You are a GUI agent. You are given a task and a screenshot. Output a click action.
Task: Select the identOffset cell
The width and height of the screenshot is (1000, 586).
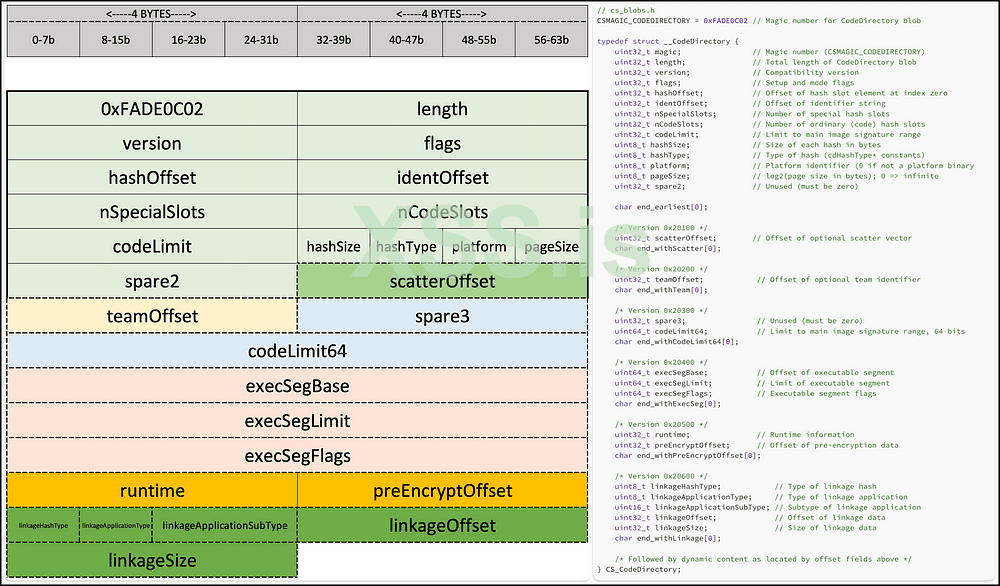[441, 177]
